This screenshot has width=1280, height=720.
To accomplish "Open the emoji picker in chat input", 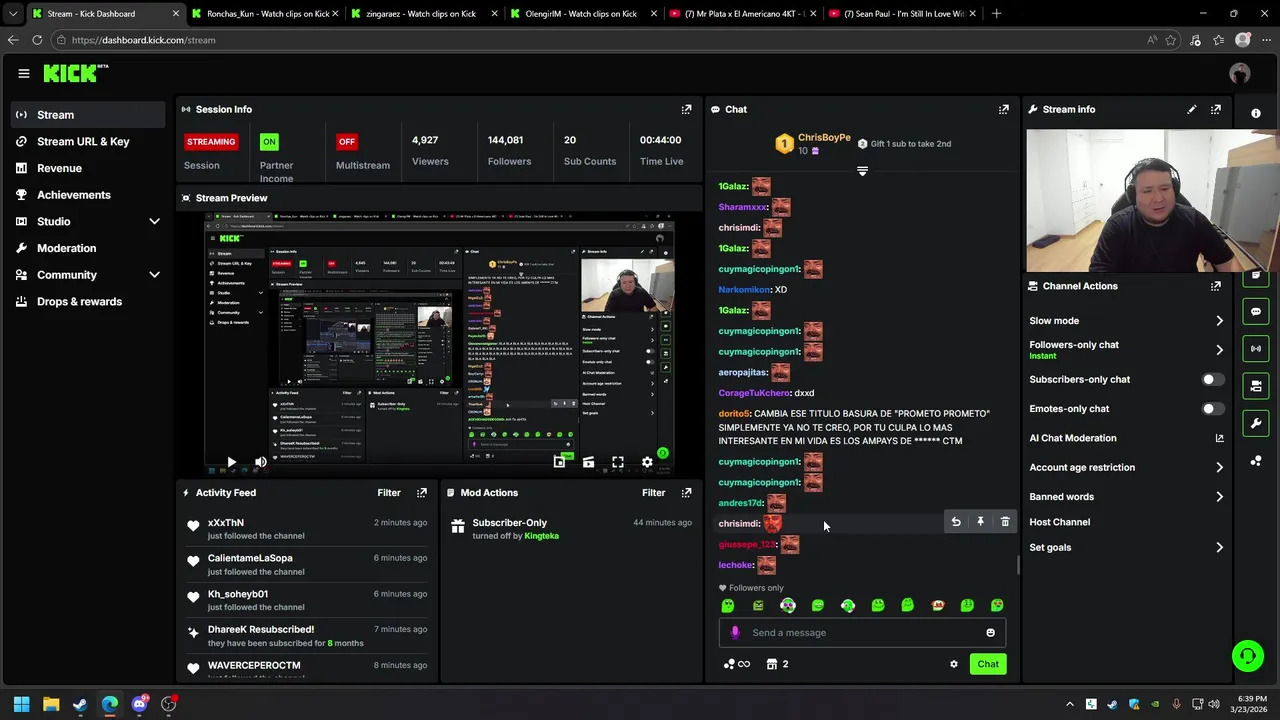I will [x=990, y=632].
